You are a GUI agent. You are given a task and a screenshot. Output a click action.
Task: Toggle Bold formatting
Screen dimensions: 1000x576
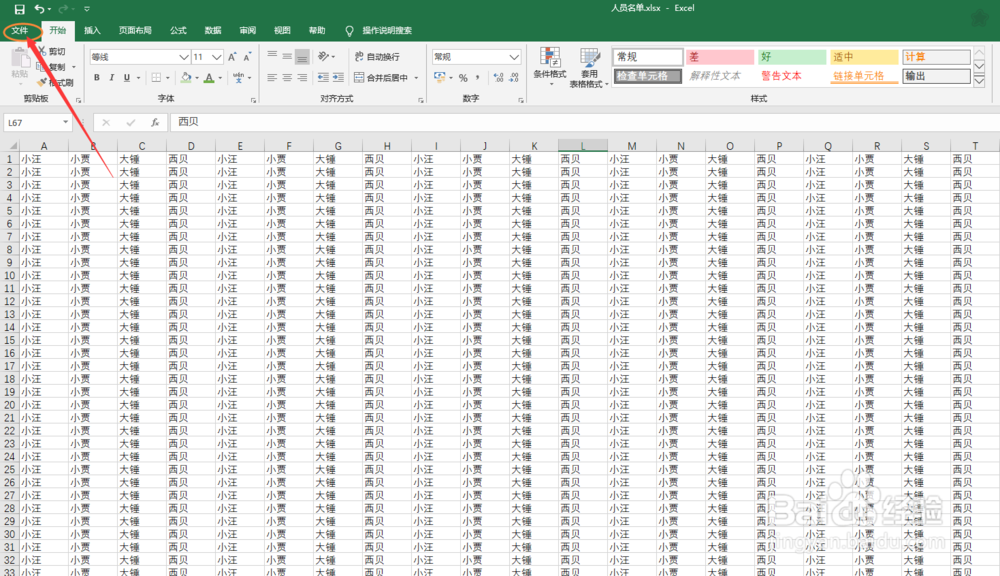(x=96, y=78)
